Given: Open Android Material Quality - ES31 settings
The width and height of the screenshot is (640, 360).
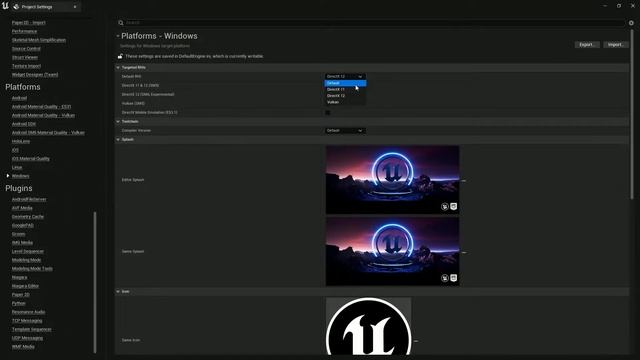Looking at the screenshot, I should (41, 107).
